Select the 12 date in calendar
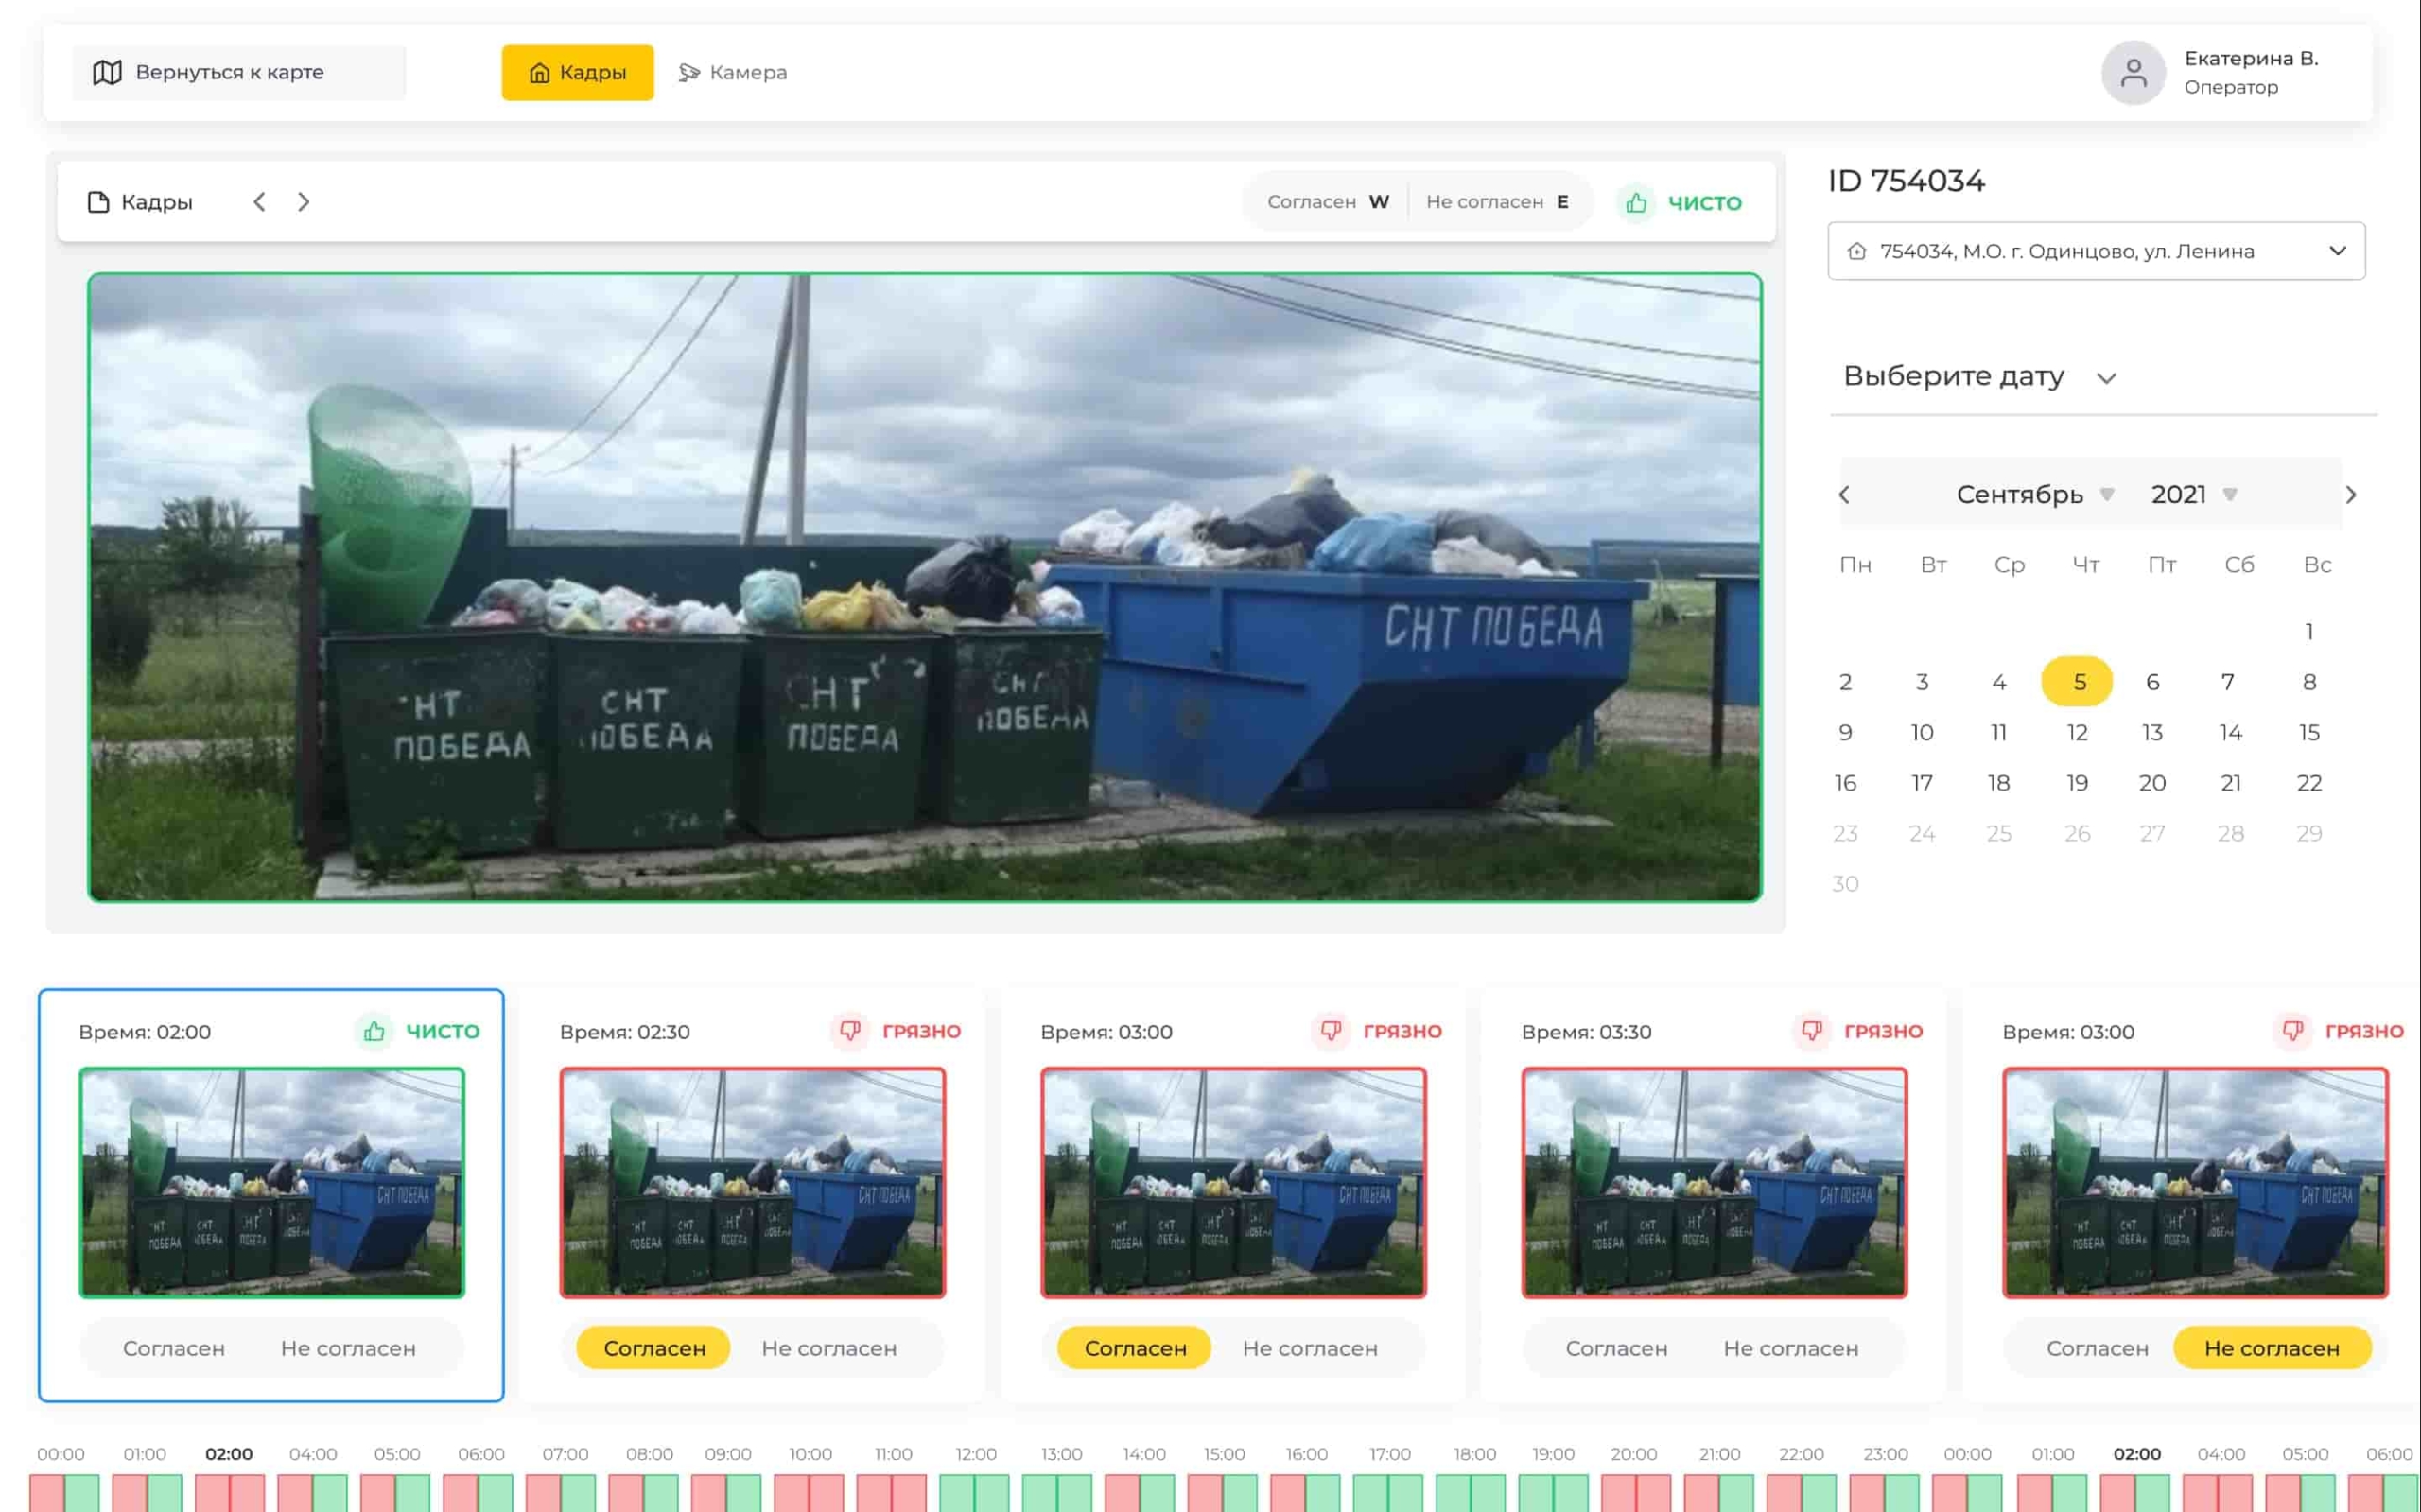This screenshot has height=1512, width=2421. coord(2077,732)
